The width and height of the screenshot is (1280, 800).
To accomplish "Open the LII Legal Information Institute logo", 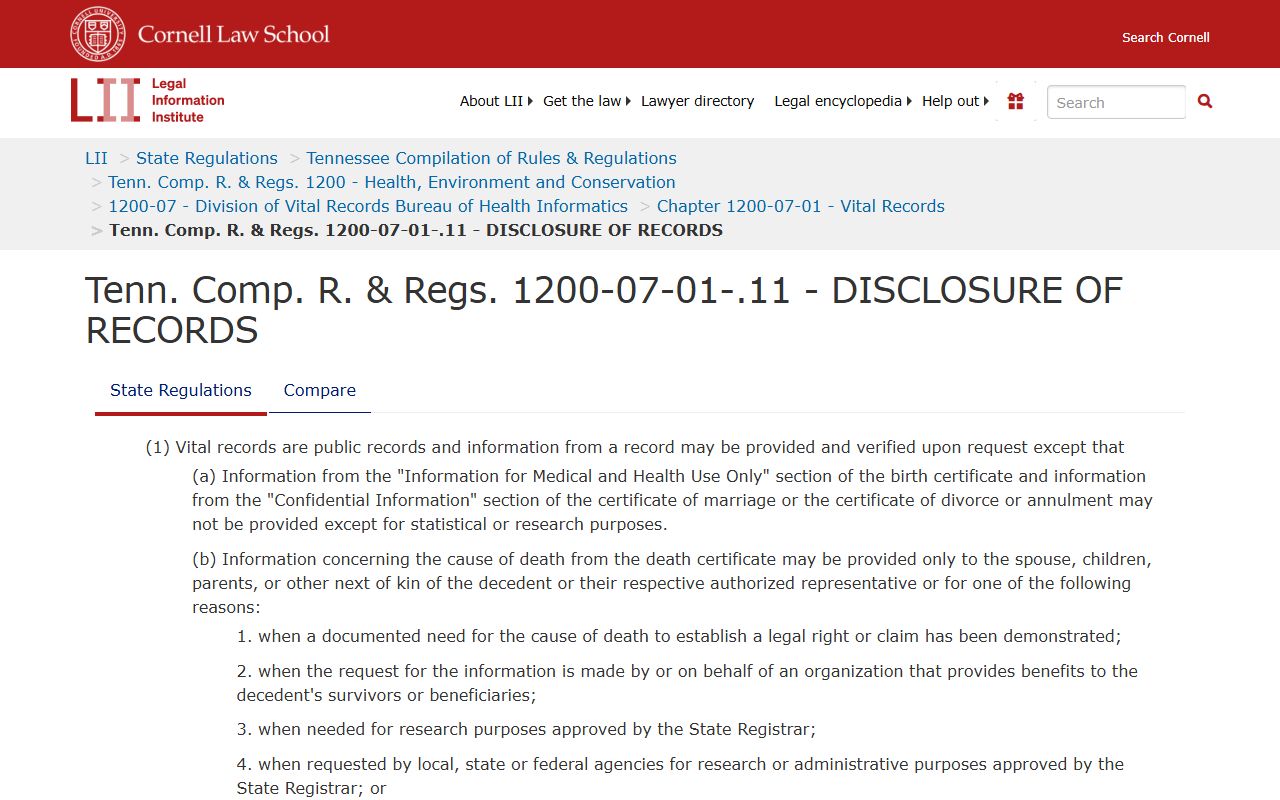I will (x=148, y=100).
